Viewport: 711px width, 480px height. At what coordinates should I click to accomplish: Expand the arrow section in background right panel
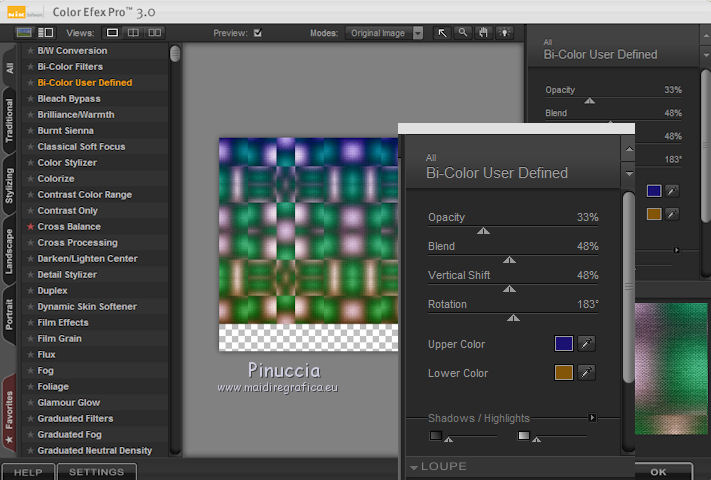pyautogui.click(x=677, y=250)
